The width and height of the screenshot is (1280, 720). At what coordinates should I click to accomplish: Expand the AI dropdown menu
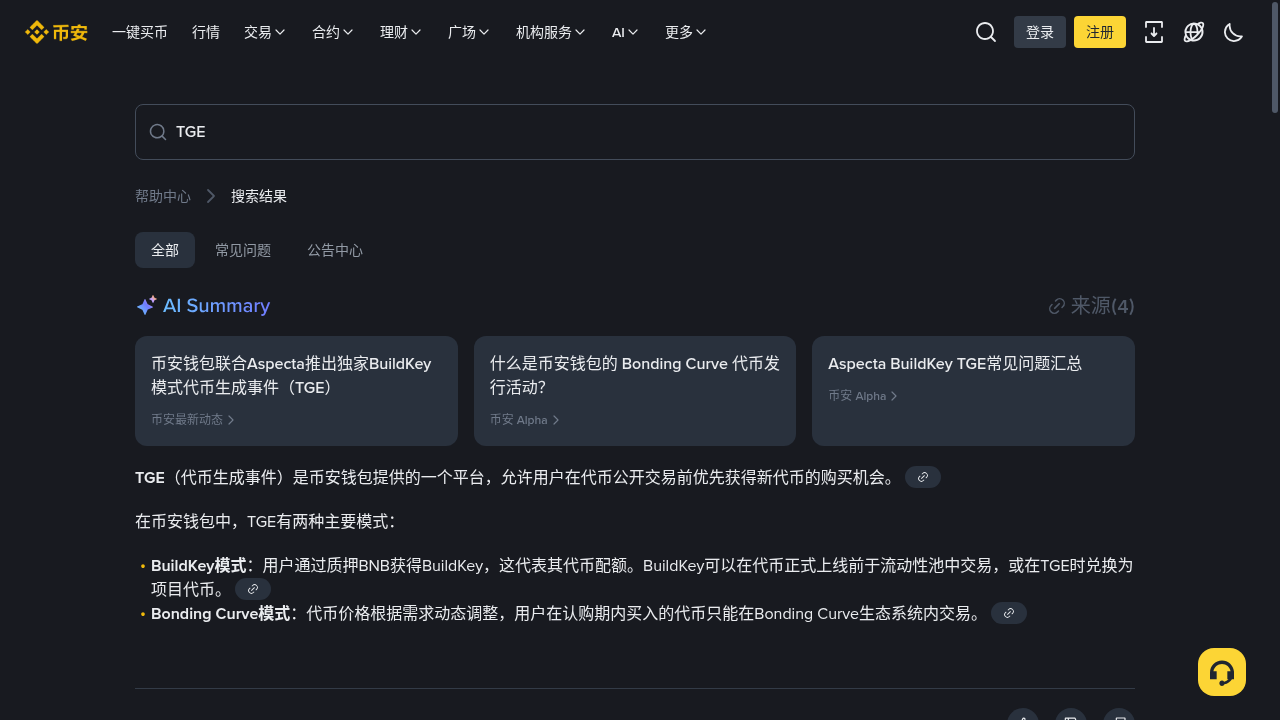tap(626, 32)
